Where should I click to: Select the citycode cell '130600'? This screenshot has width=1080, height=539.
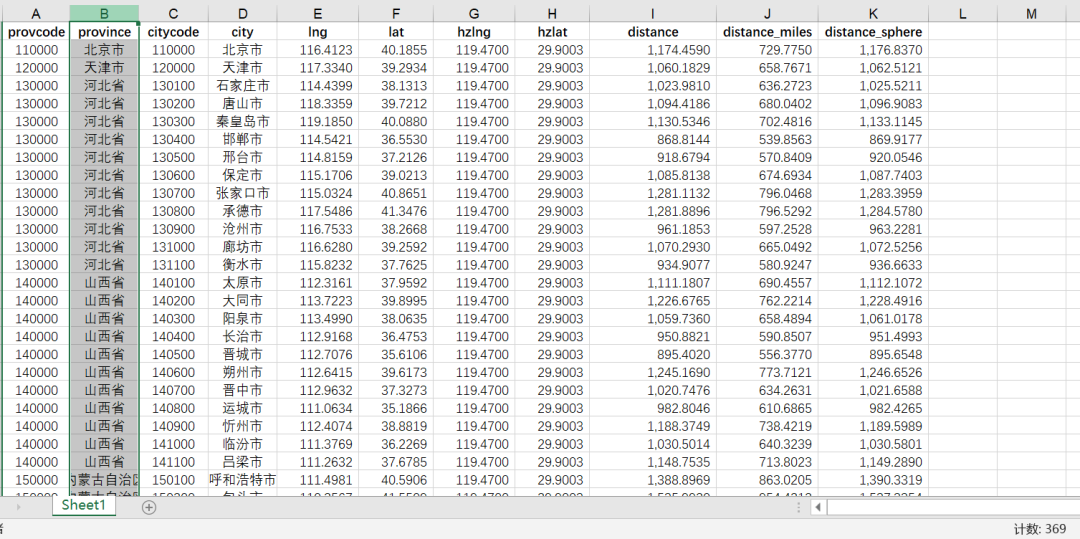174,175
